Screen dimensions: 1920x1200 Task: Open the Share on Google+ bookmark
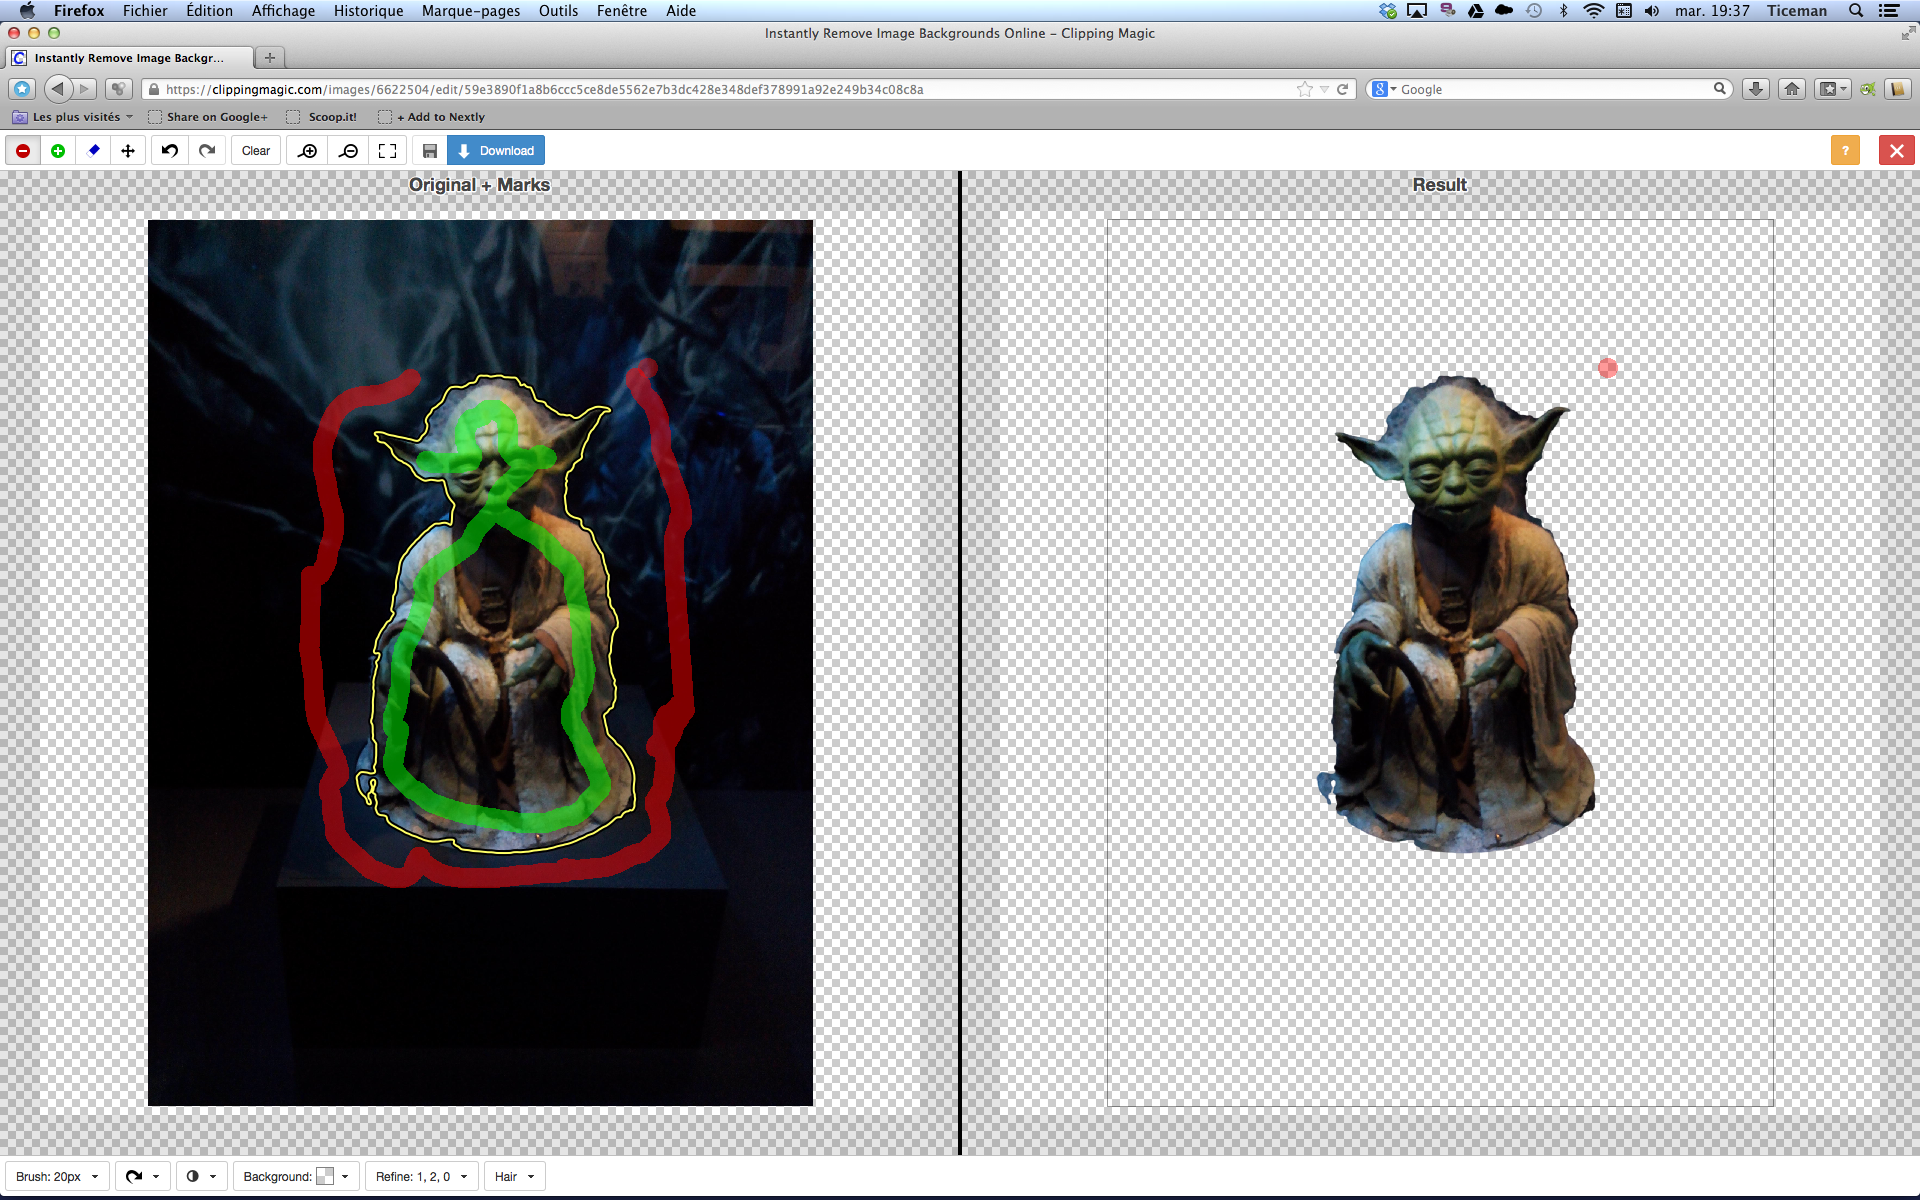[208, 117]
